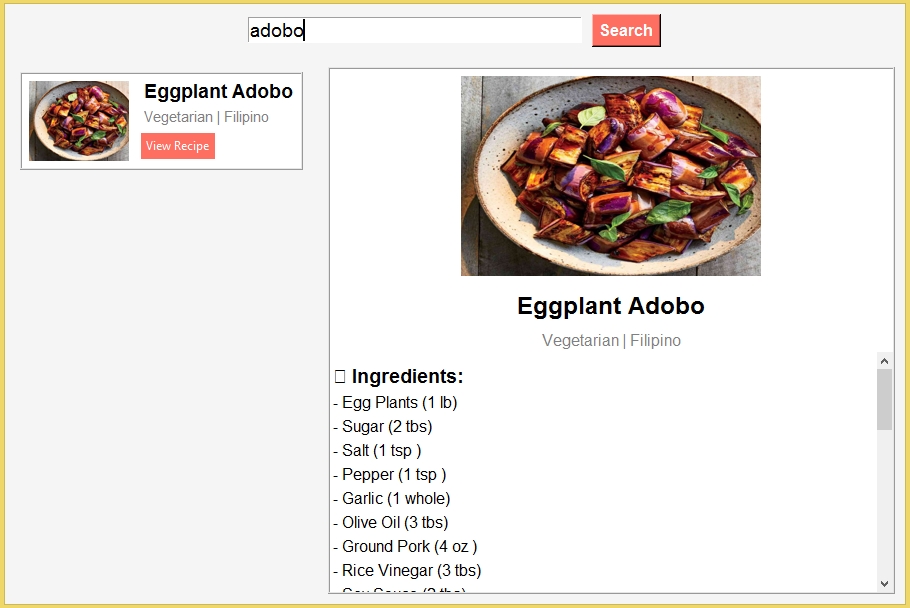Select the small Eggplant Adobo result thumbnail
Image resolution: width=910 pixels, height=608 pixels.
click(x=79, y=121)
